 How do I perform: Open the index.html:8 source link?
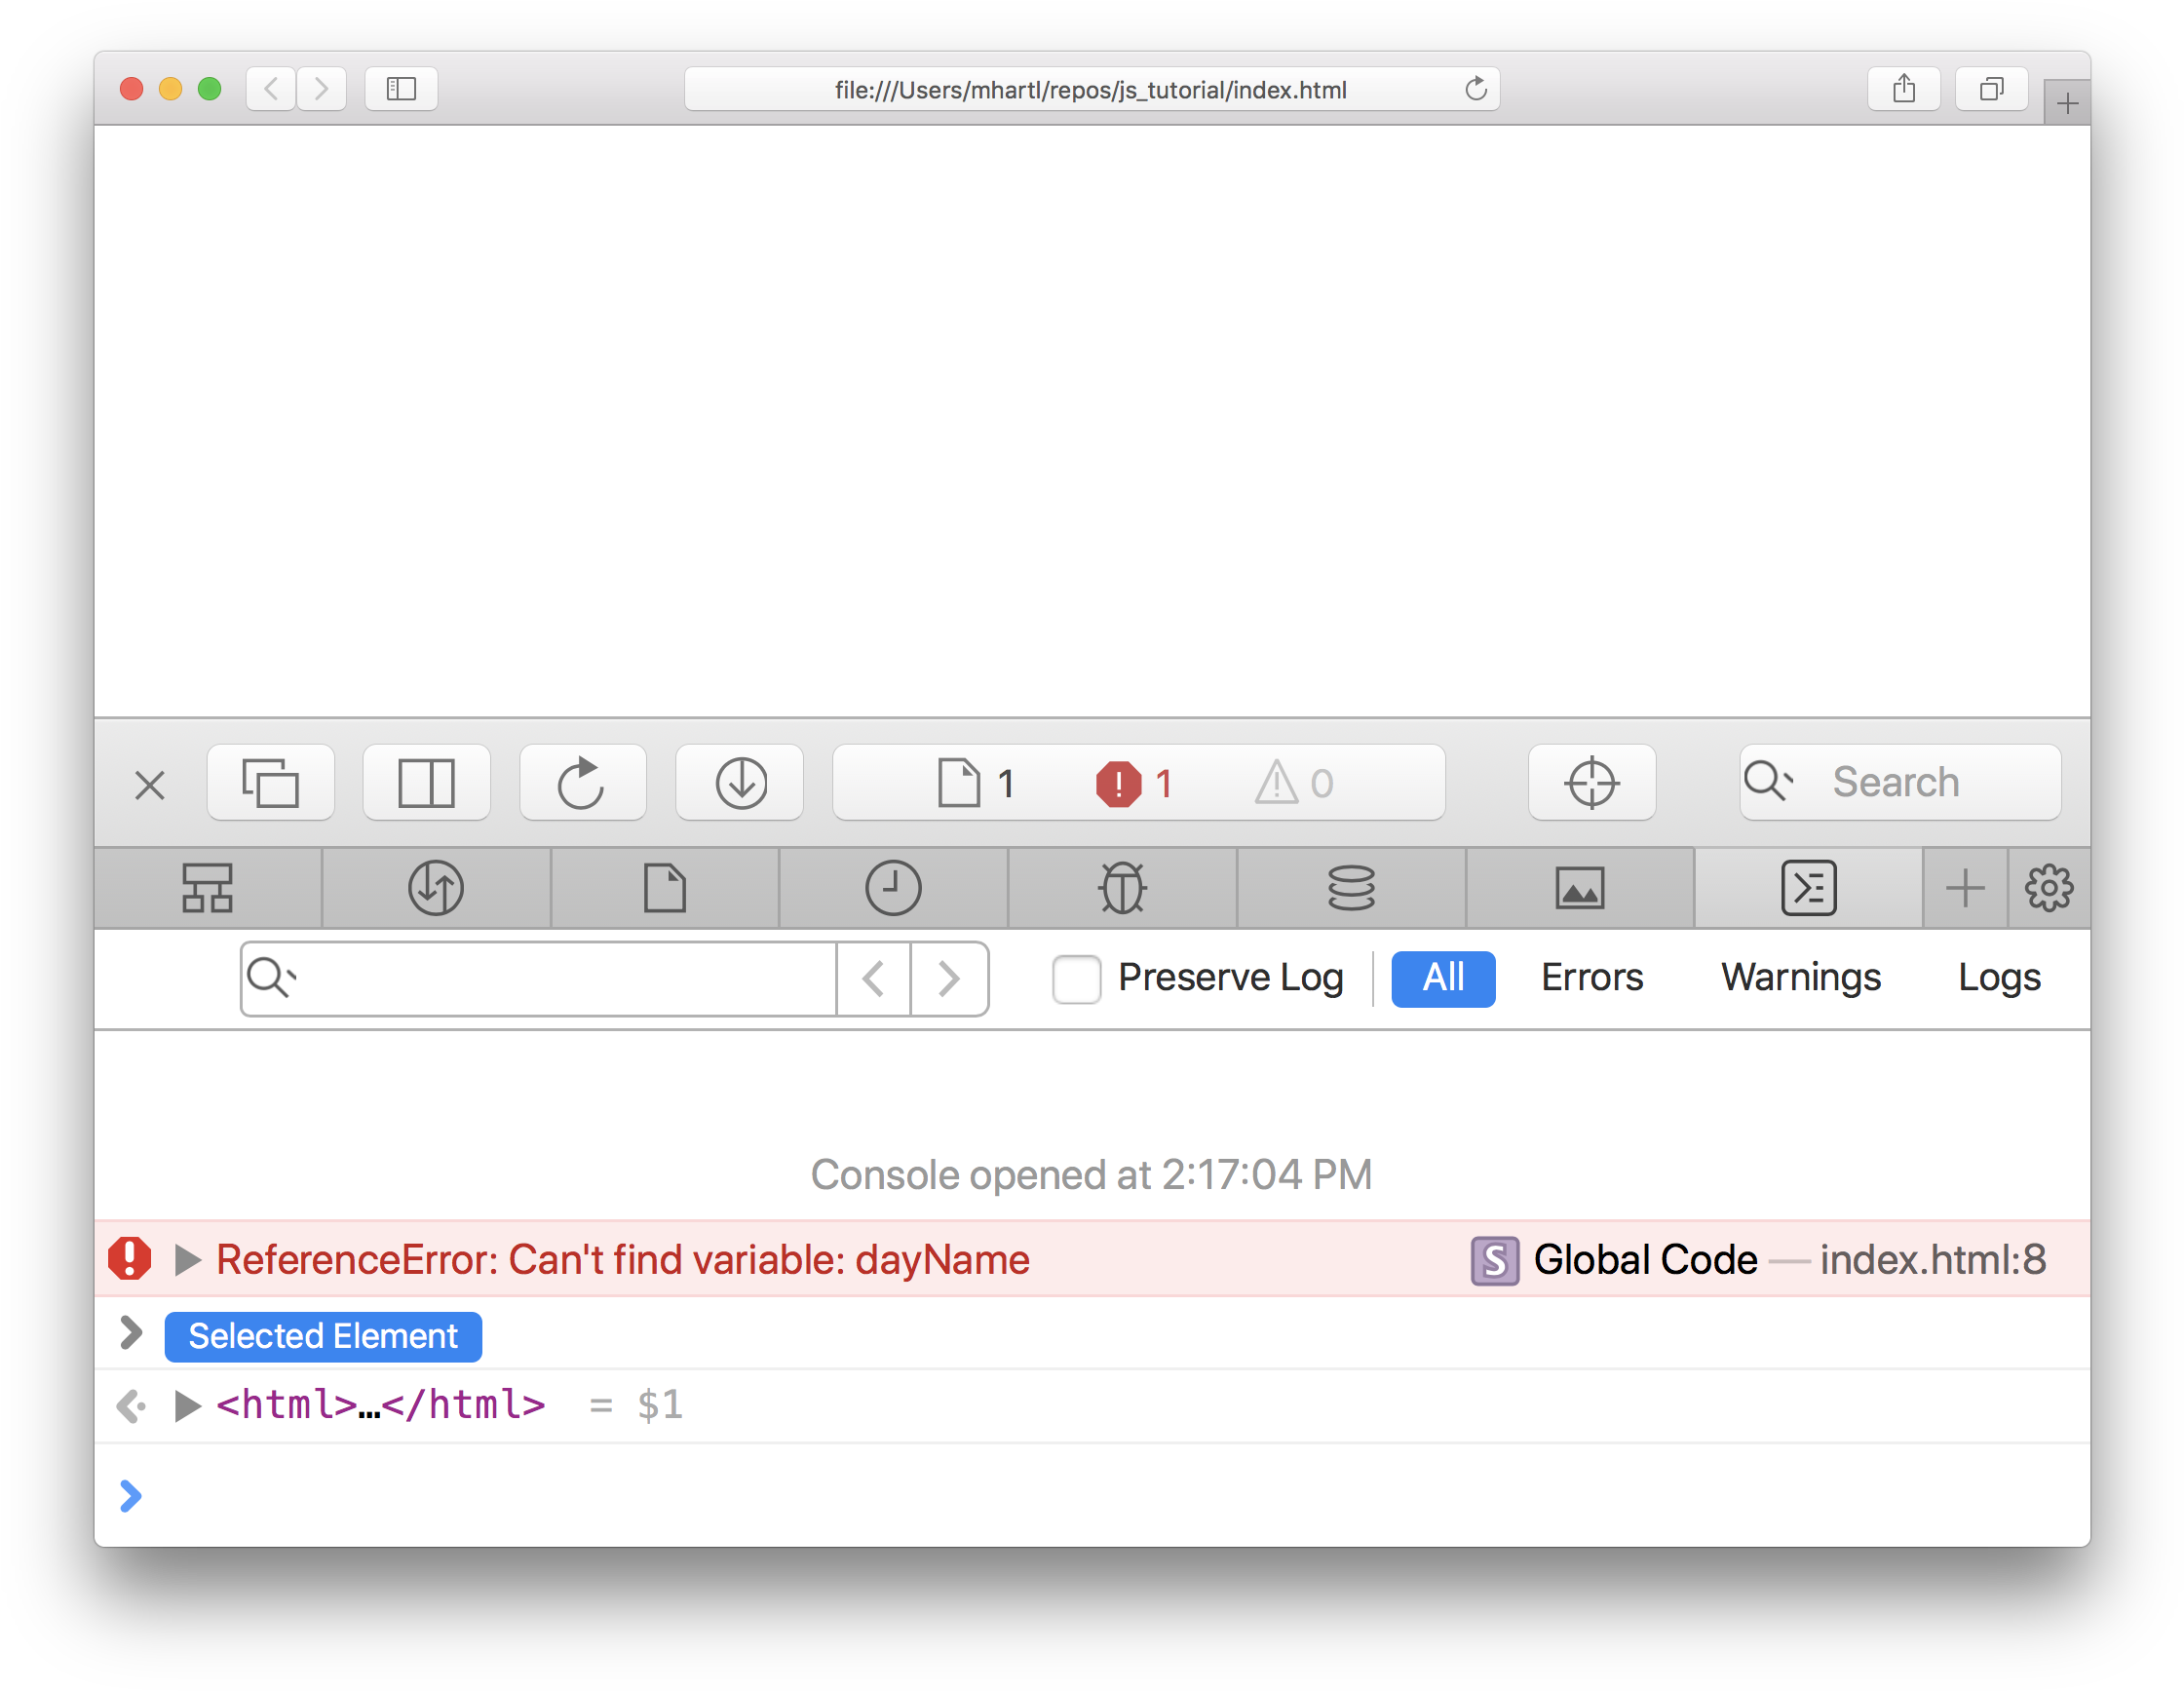1933,1260
